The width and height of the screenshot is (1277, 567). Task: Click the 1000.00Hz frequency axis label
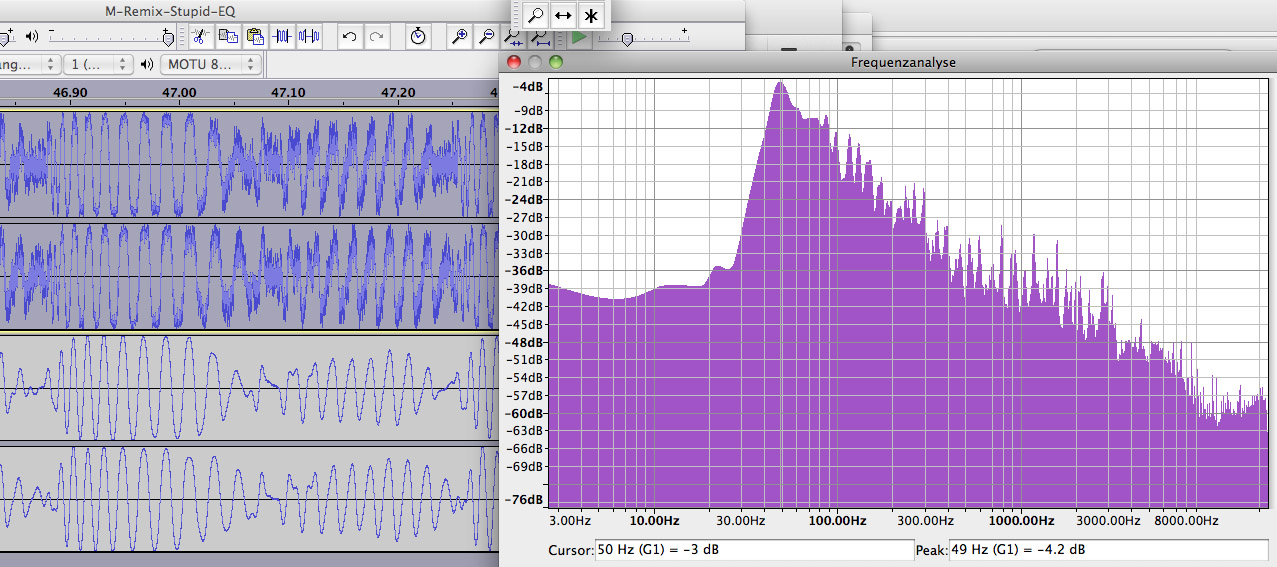coord(1021,521)
